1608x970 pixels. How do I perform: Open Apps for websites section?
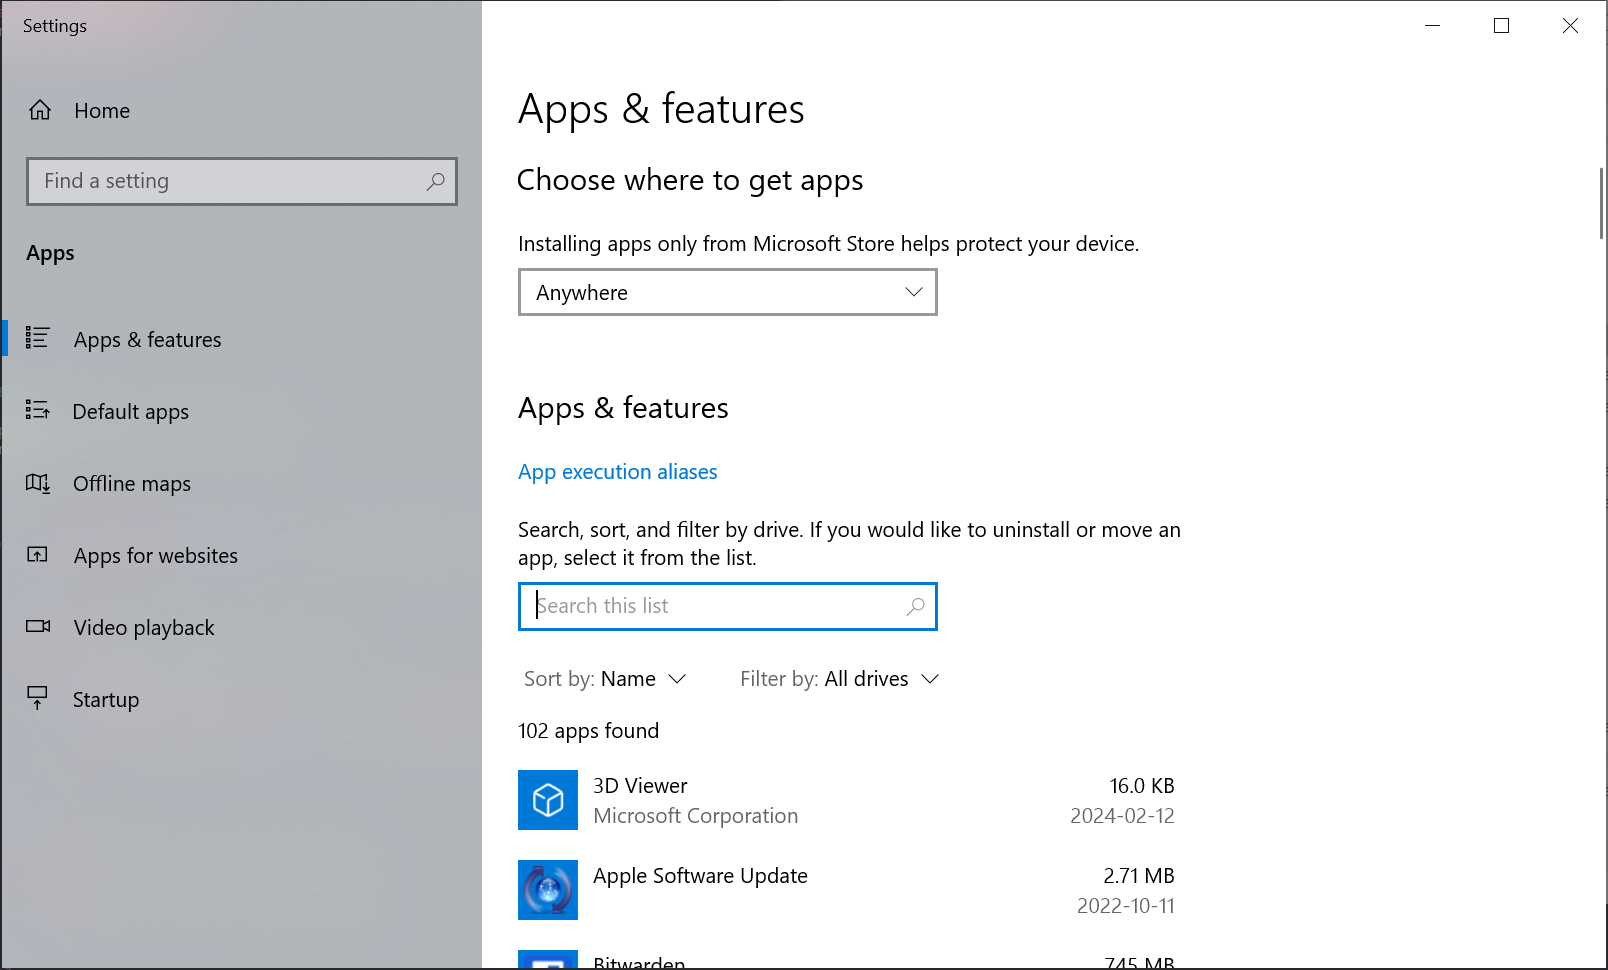pos(242,555)
